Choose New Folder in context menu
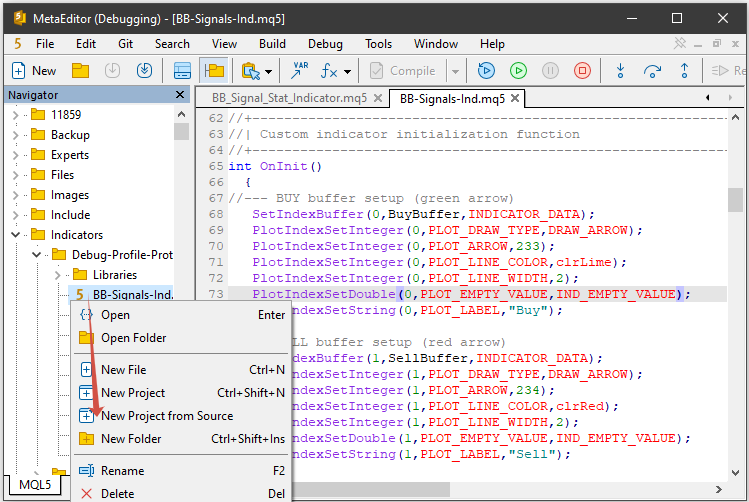The width and height of the screenshot is (749, 502). (x=182, y=438)
